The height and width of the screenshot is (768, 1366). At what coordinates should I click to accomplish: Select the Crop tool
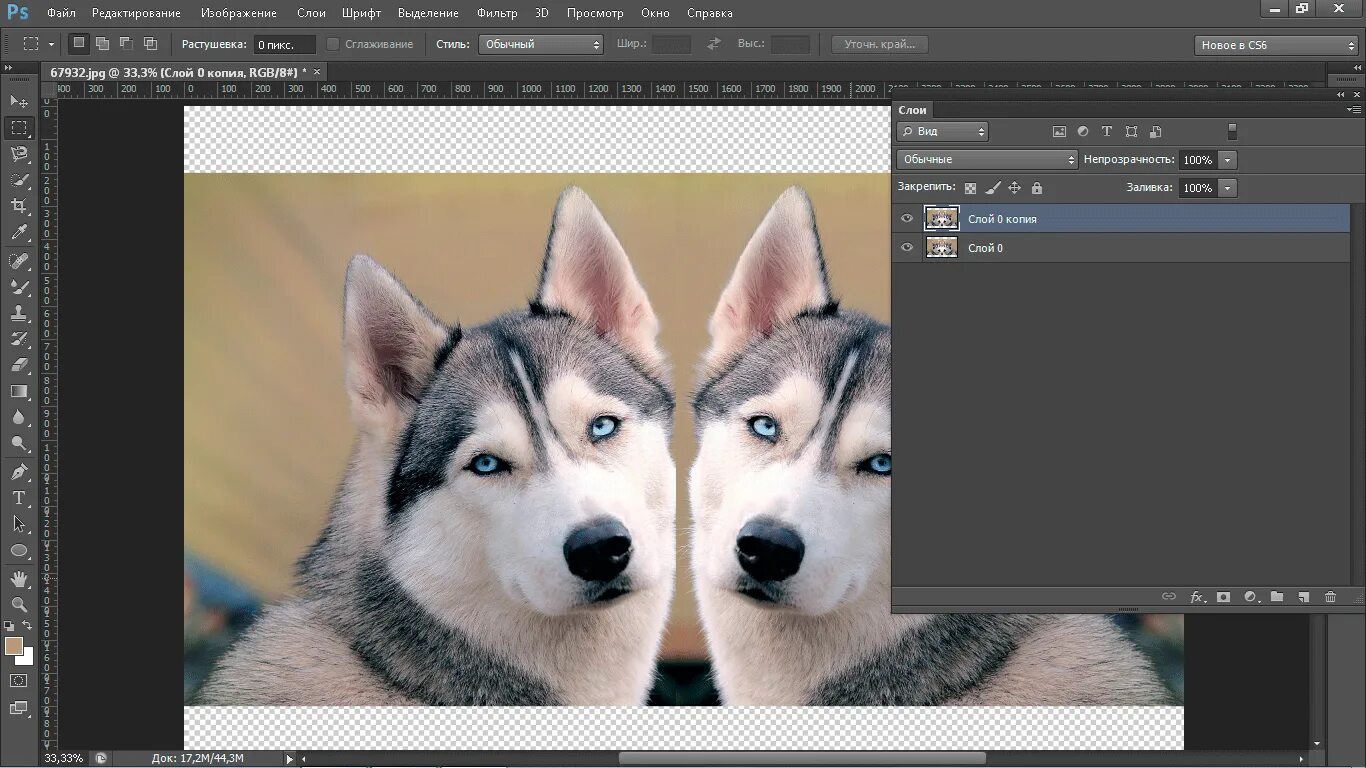click(19, 206)
